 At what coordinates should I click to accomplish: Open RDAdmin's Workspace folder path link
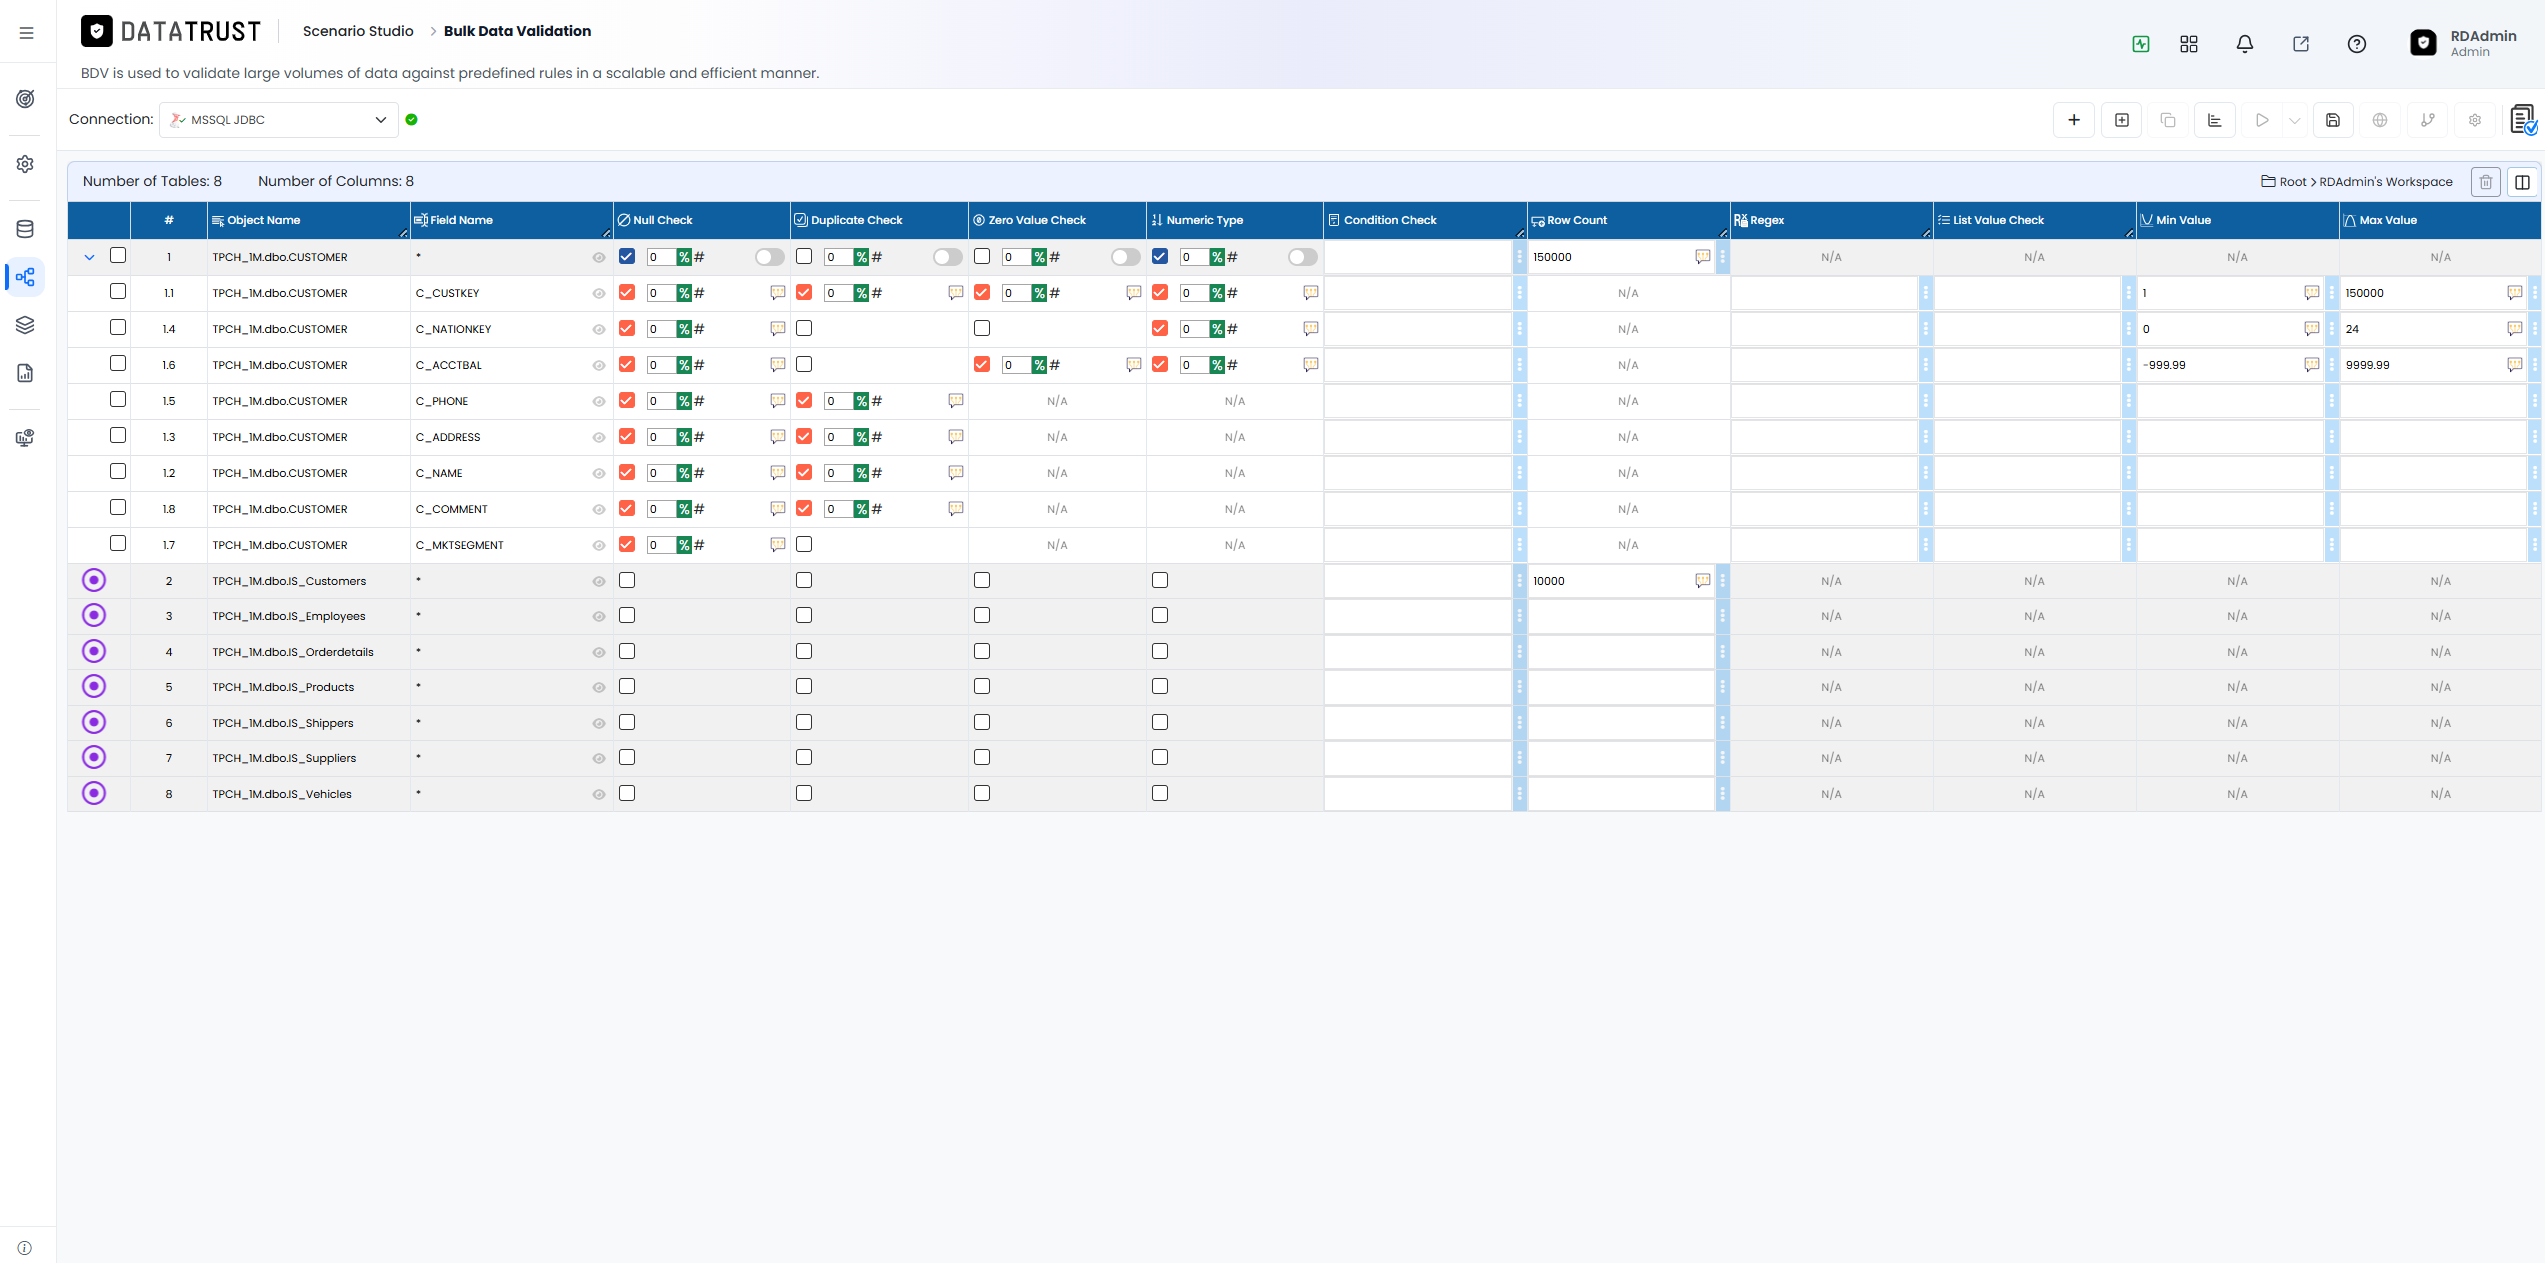2386,182
